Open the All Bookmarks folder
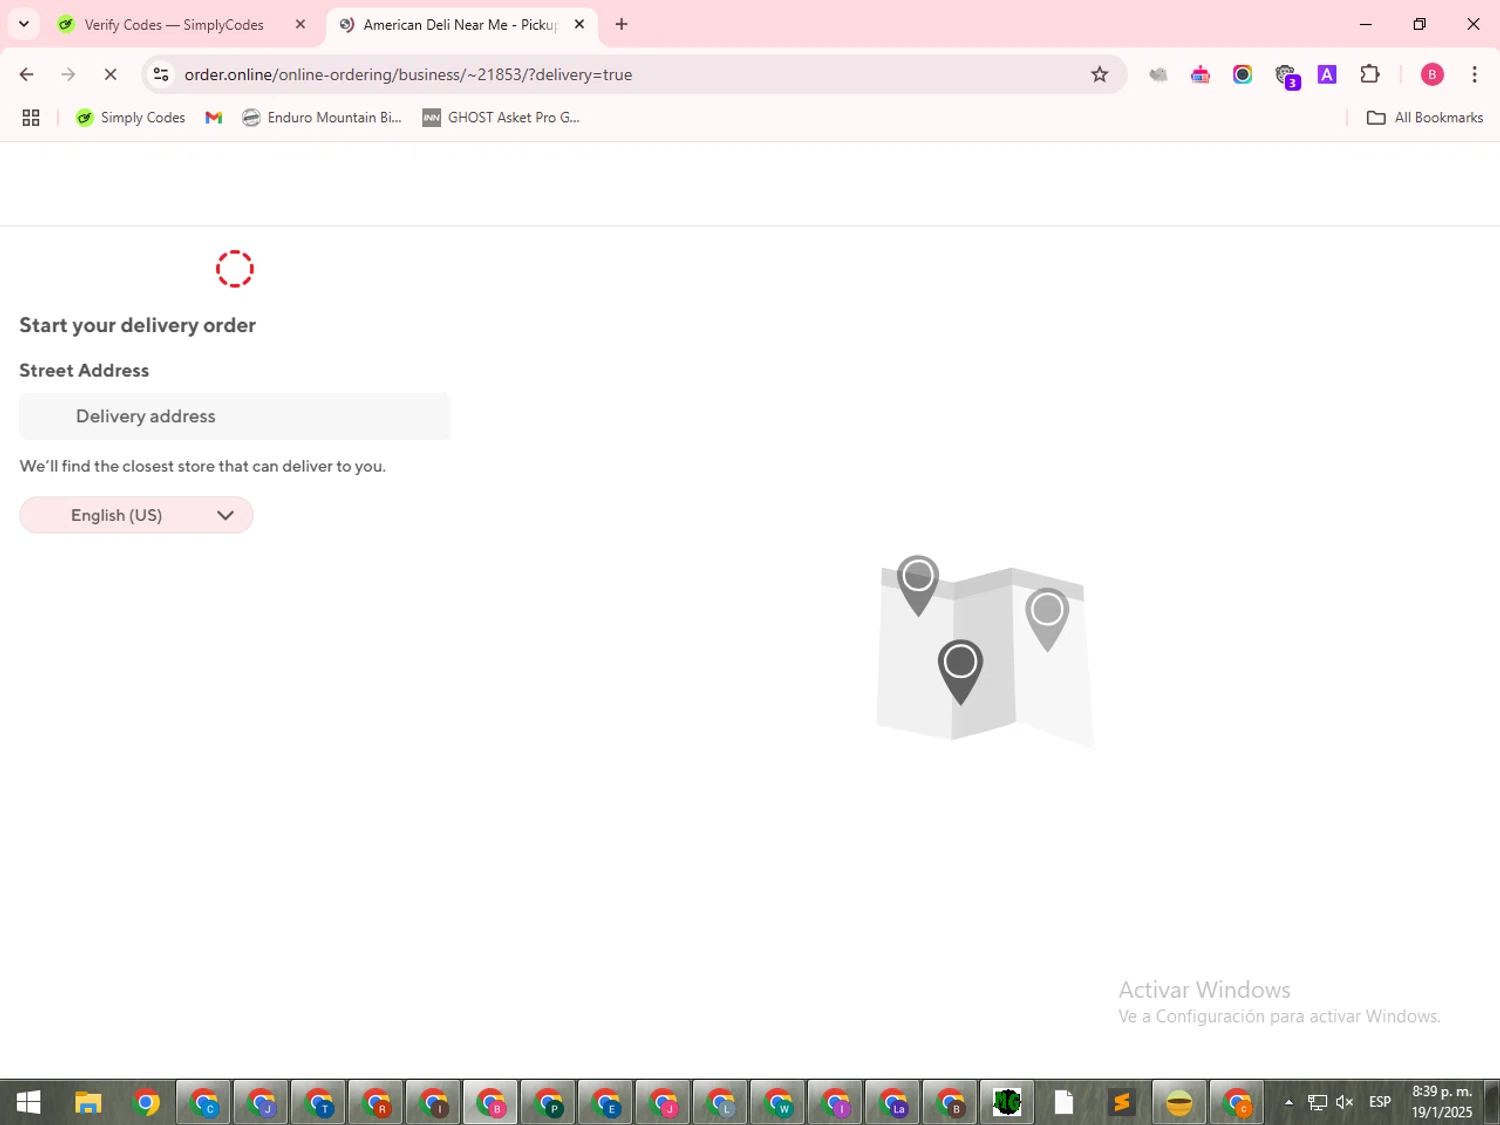Screen dimensions: 1500x1125 tap(1425, 117)
